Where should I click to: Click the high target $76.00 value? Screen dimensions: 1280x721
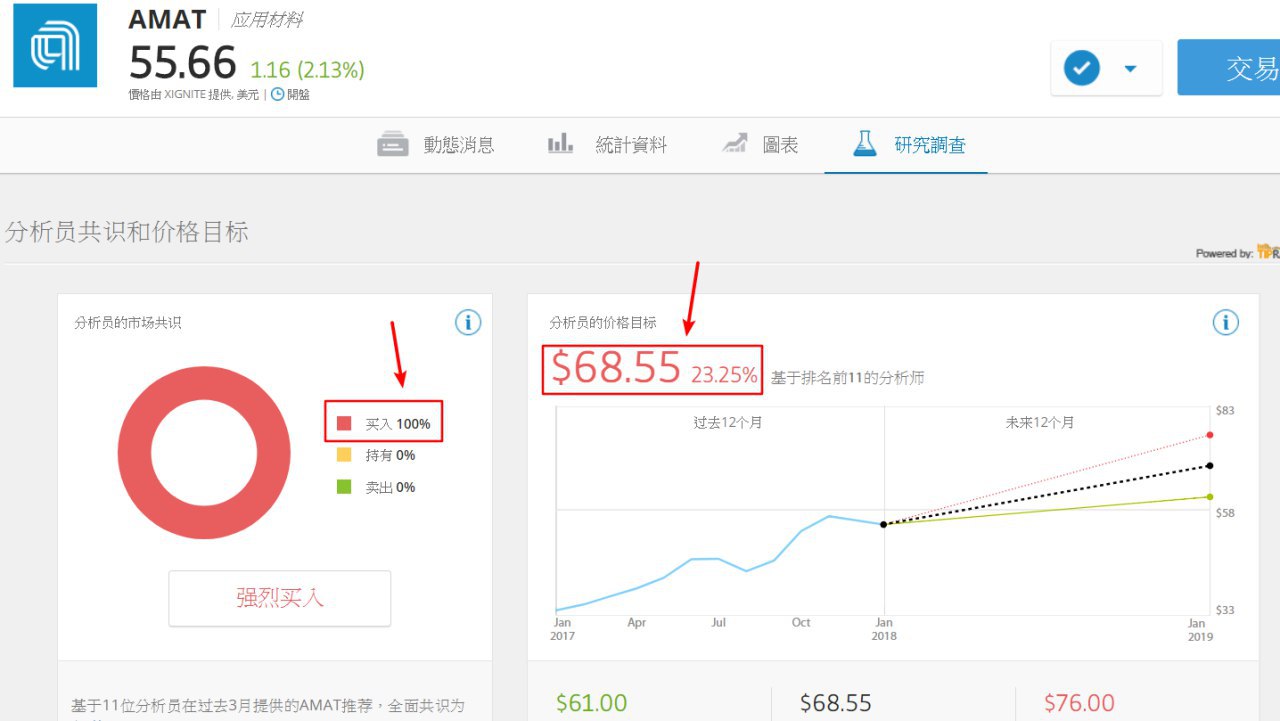tap(1079, 703)
